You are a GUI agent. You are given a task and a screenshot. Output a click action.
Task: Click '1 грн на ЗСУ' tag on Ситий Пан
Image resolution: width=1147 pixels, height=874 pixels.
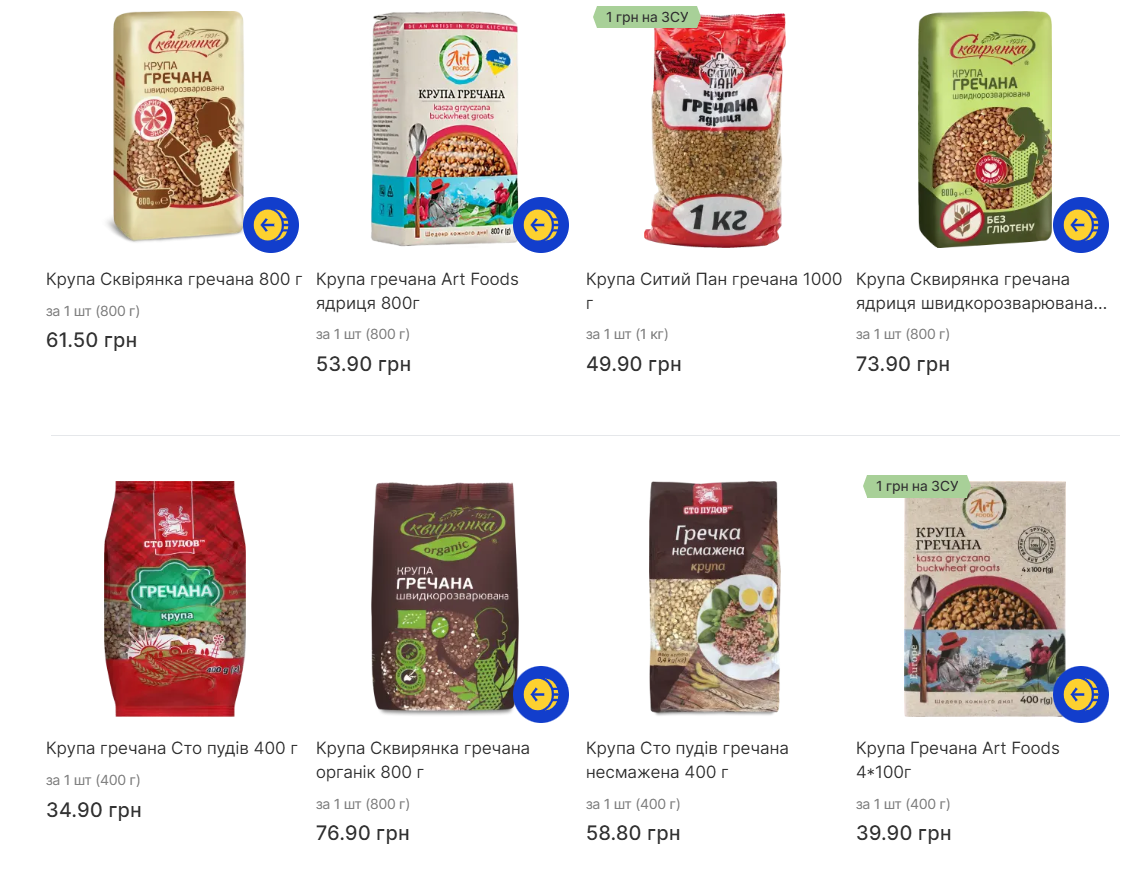pyautogui.click(x=645, y=17)
